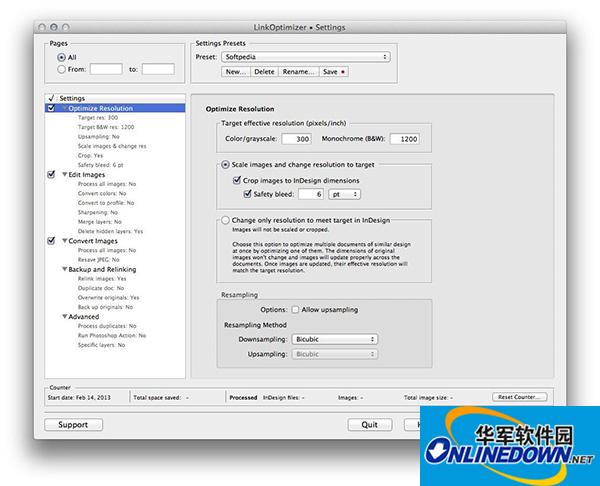This screenshot has height=486, width=600.
Task: Click 'Scale images & change res' entry
Action: click(112, 146)
